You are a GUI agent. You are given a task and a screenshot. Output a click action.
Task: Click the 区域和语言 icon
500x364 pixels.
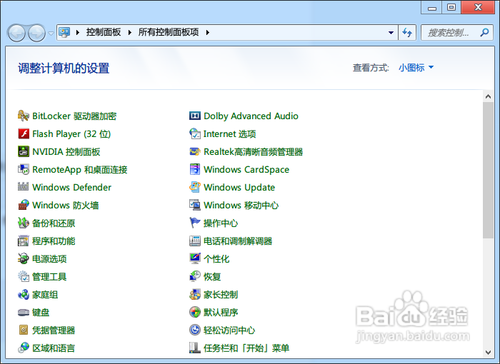23,348
